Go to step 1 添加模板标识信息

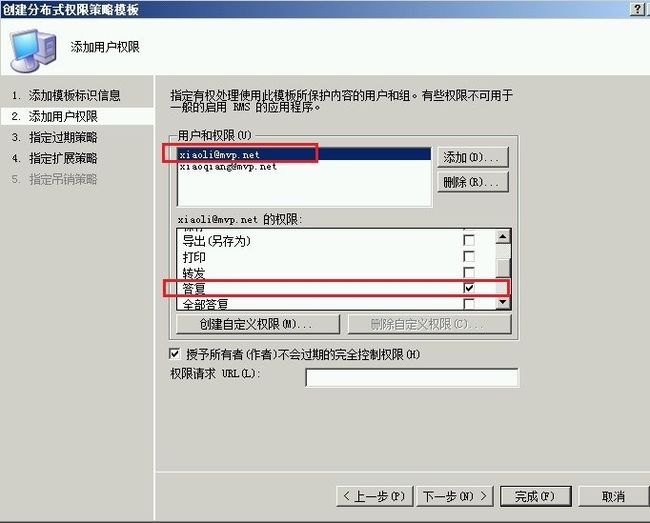pyautogui.click(x=66, y=95)
